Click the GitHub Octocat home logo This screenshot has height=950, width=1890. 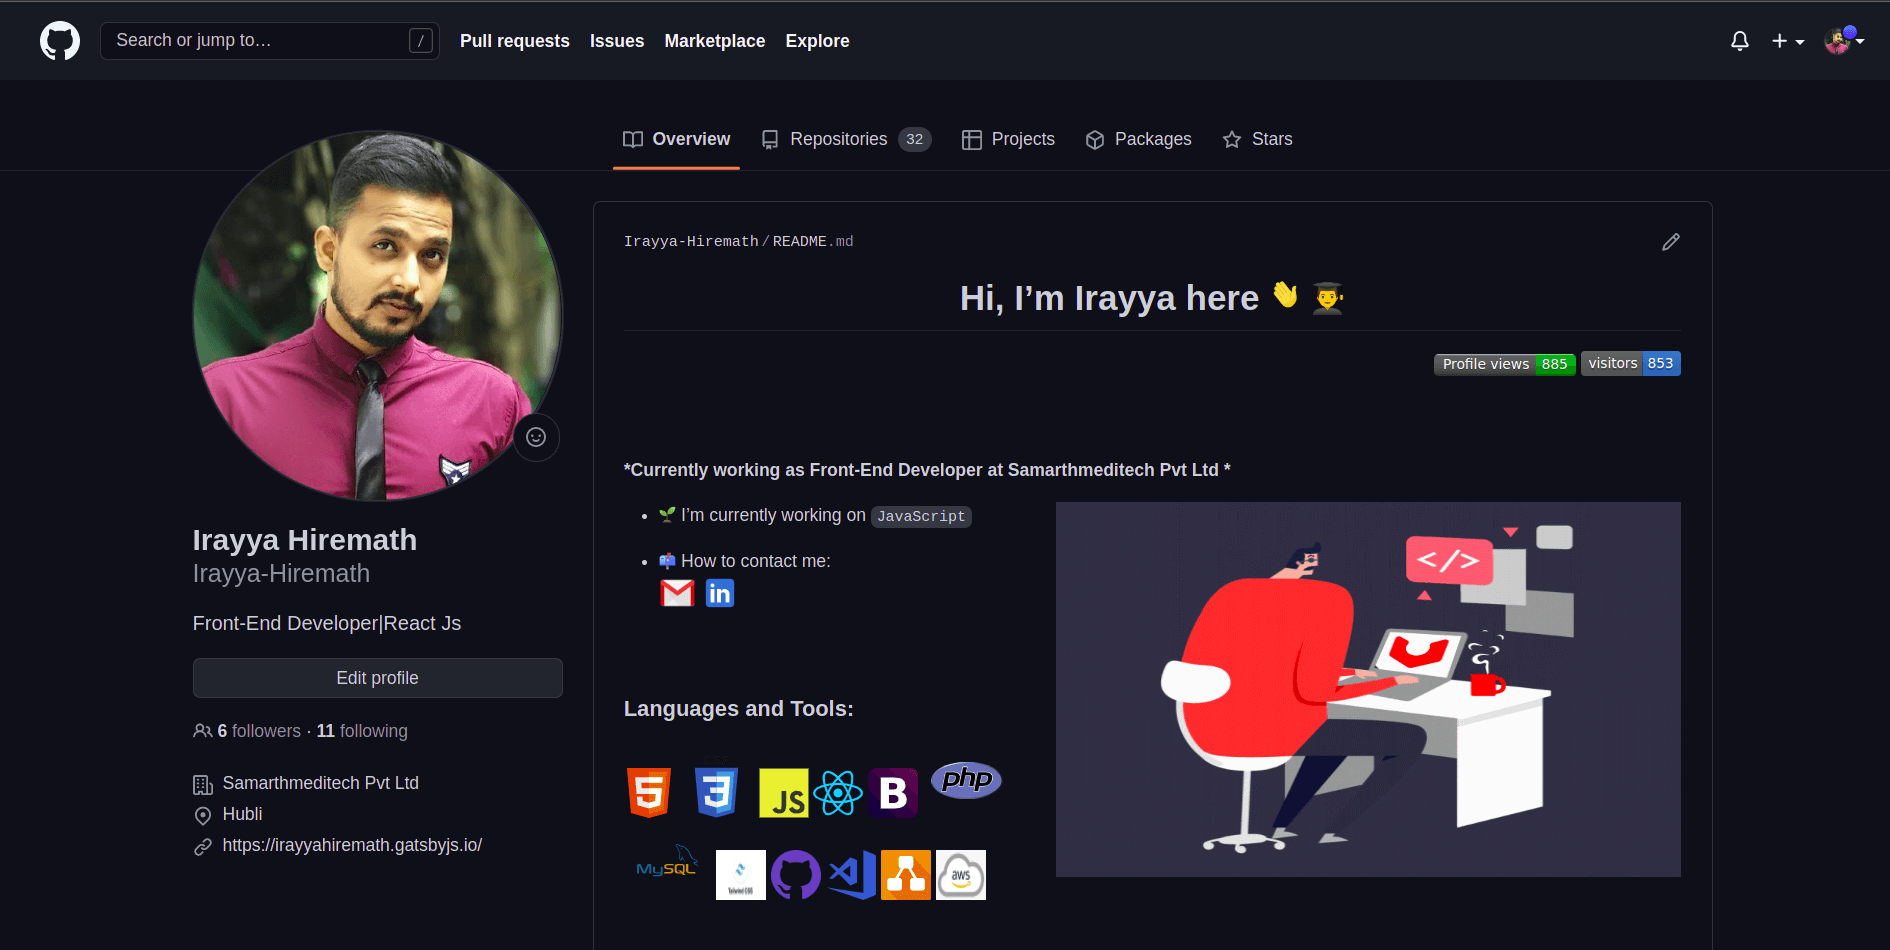60,41
